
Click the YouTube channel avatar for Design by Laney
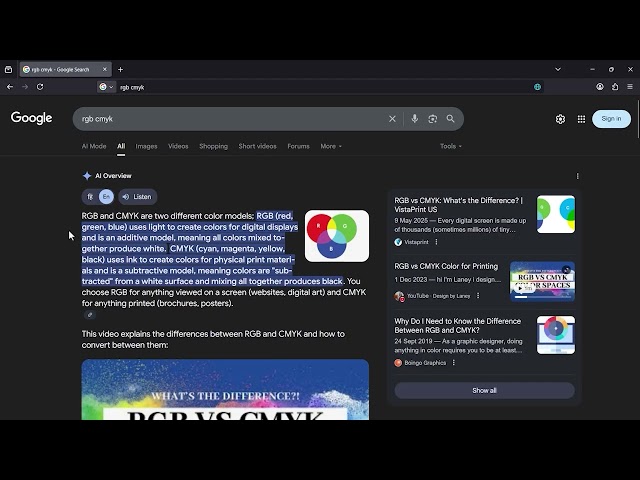[x=399, y=296]
